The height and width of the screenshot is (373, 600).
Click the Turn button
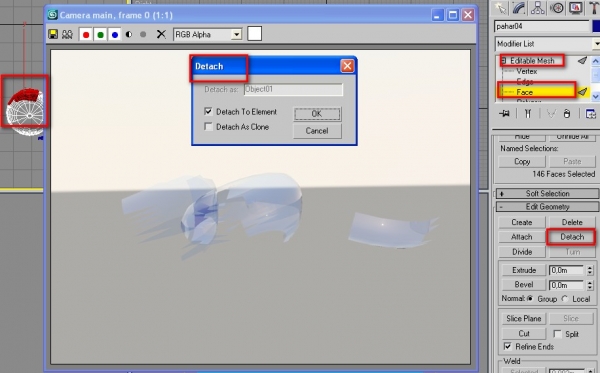click(x=572, y=252)
